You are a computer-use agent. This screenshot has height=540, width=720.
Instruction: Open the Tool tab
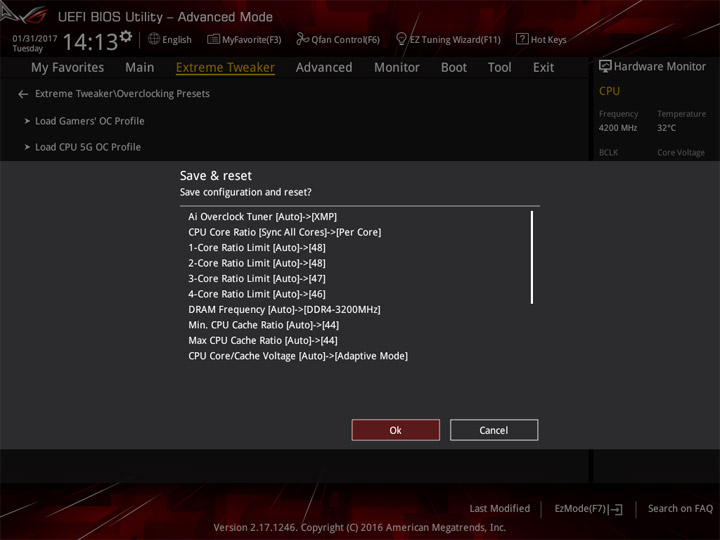(x=500, y=68)
